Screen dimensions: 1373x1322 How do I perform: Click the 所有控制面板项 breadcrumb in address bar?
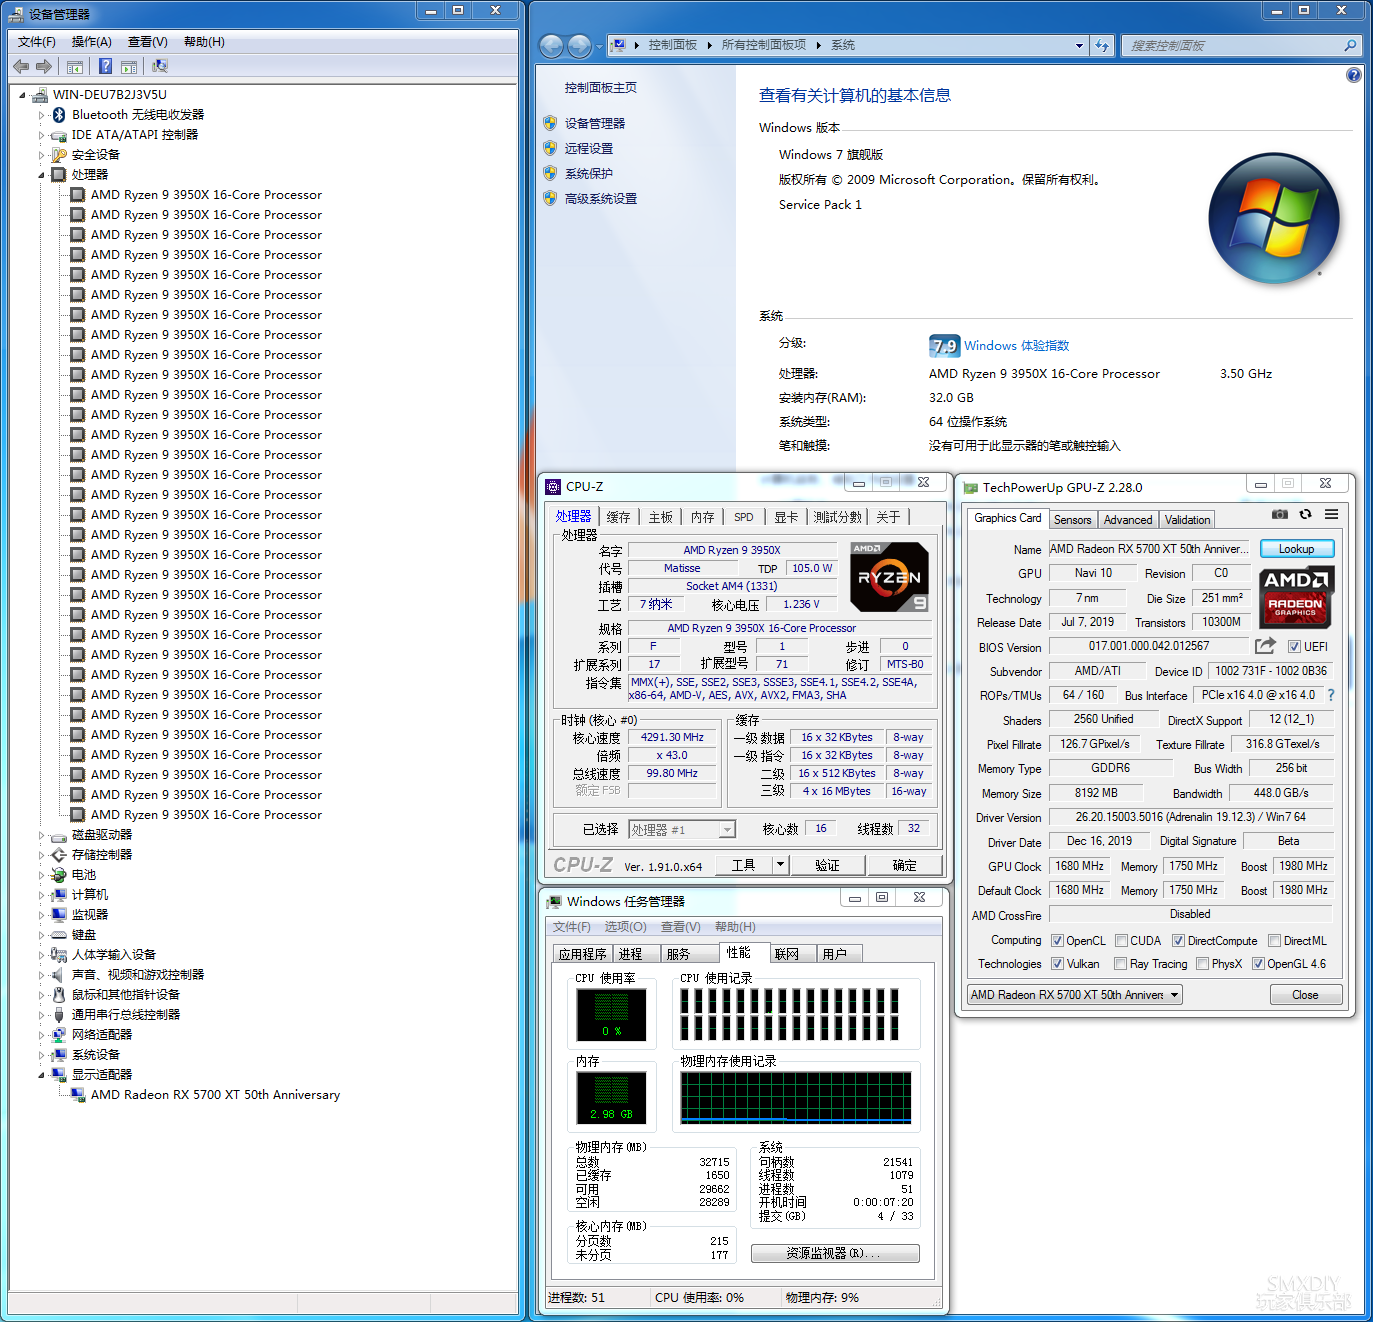pos(764,45)
